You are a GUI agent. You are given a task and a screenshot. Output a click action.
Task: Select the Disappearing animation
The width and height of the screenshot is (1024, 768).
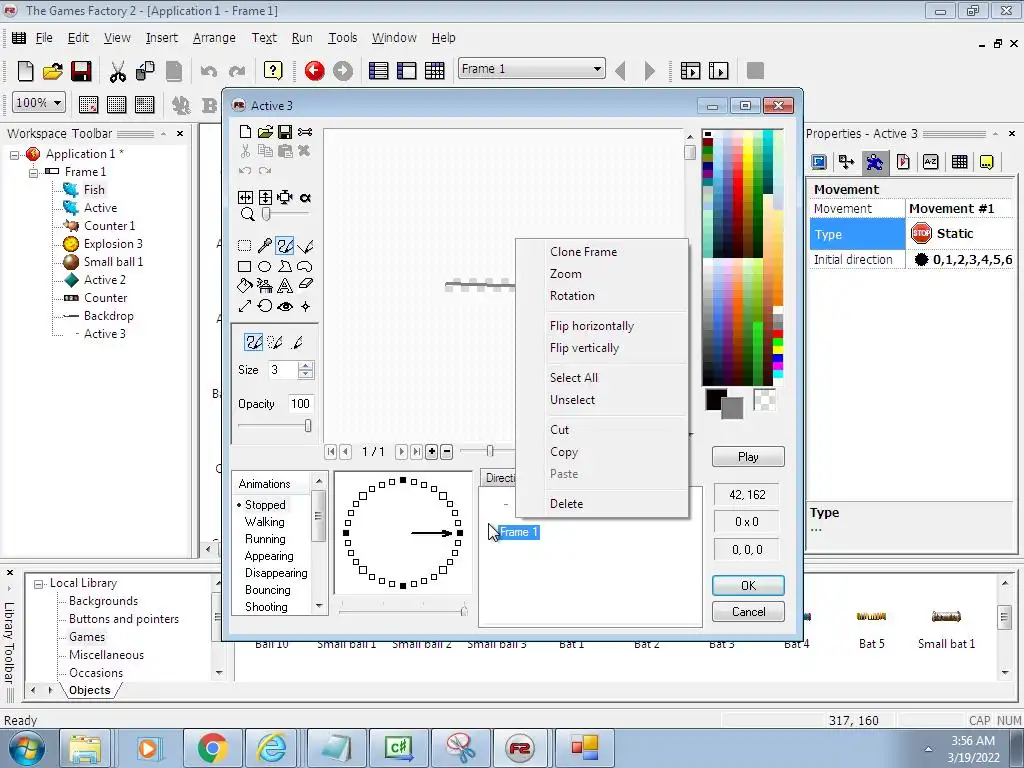click(x=276, y=573)
